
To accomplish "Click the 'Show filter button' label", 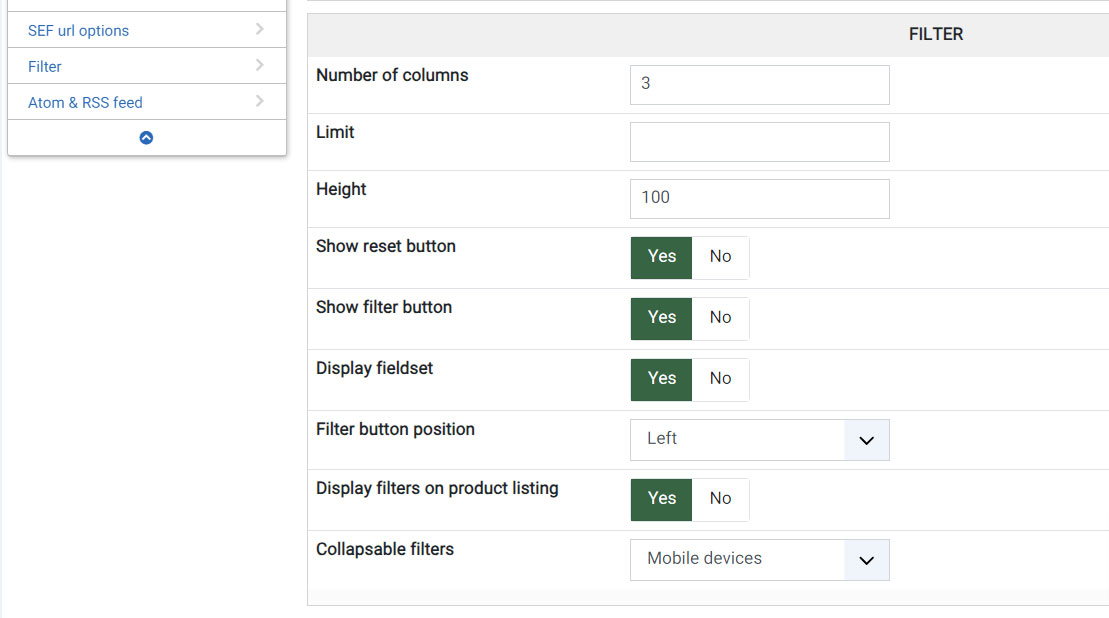I will click(383, 307).
